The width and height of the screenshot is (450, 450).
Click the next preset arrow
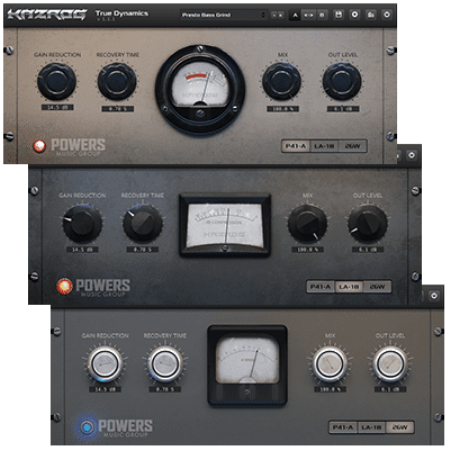pyautogui.click(x=281, y=15)
